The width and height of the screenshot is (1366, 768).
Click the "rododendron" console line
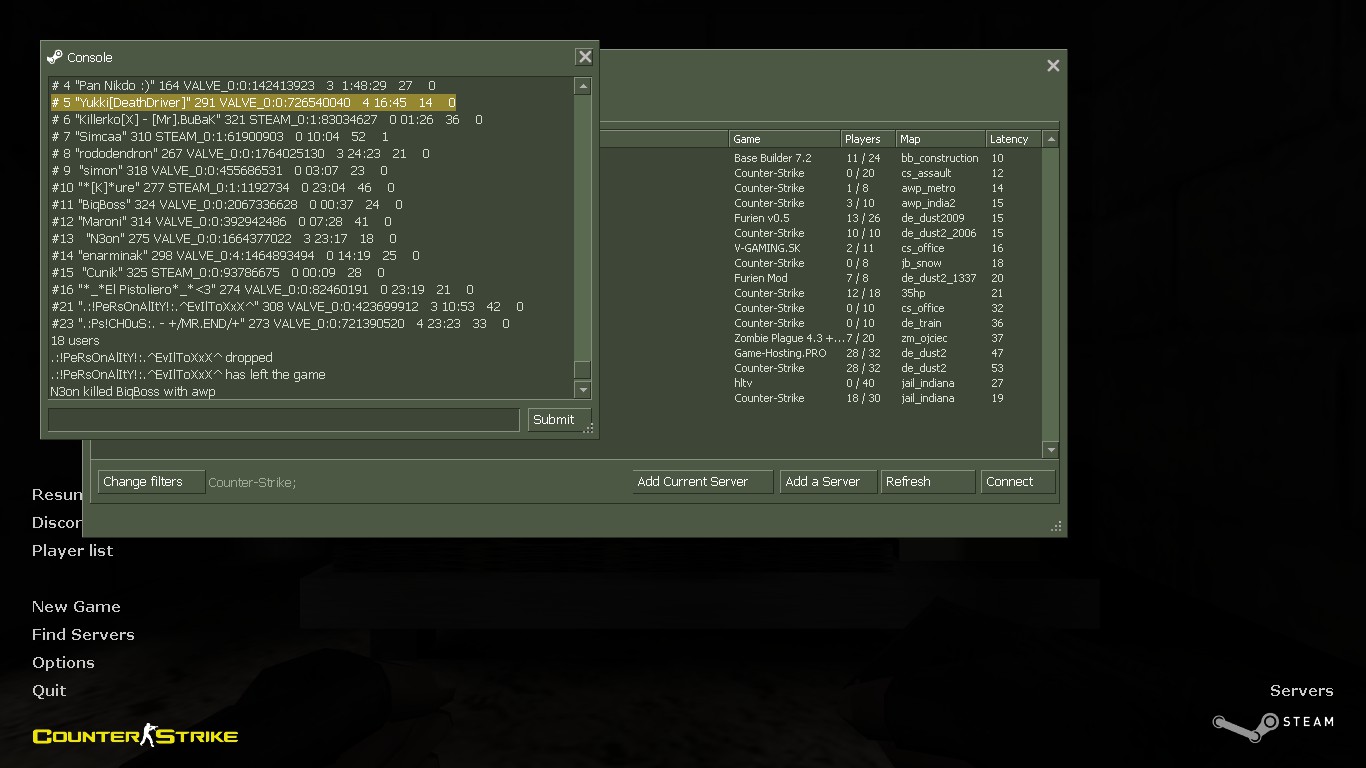241,154
